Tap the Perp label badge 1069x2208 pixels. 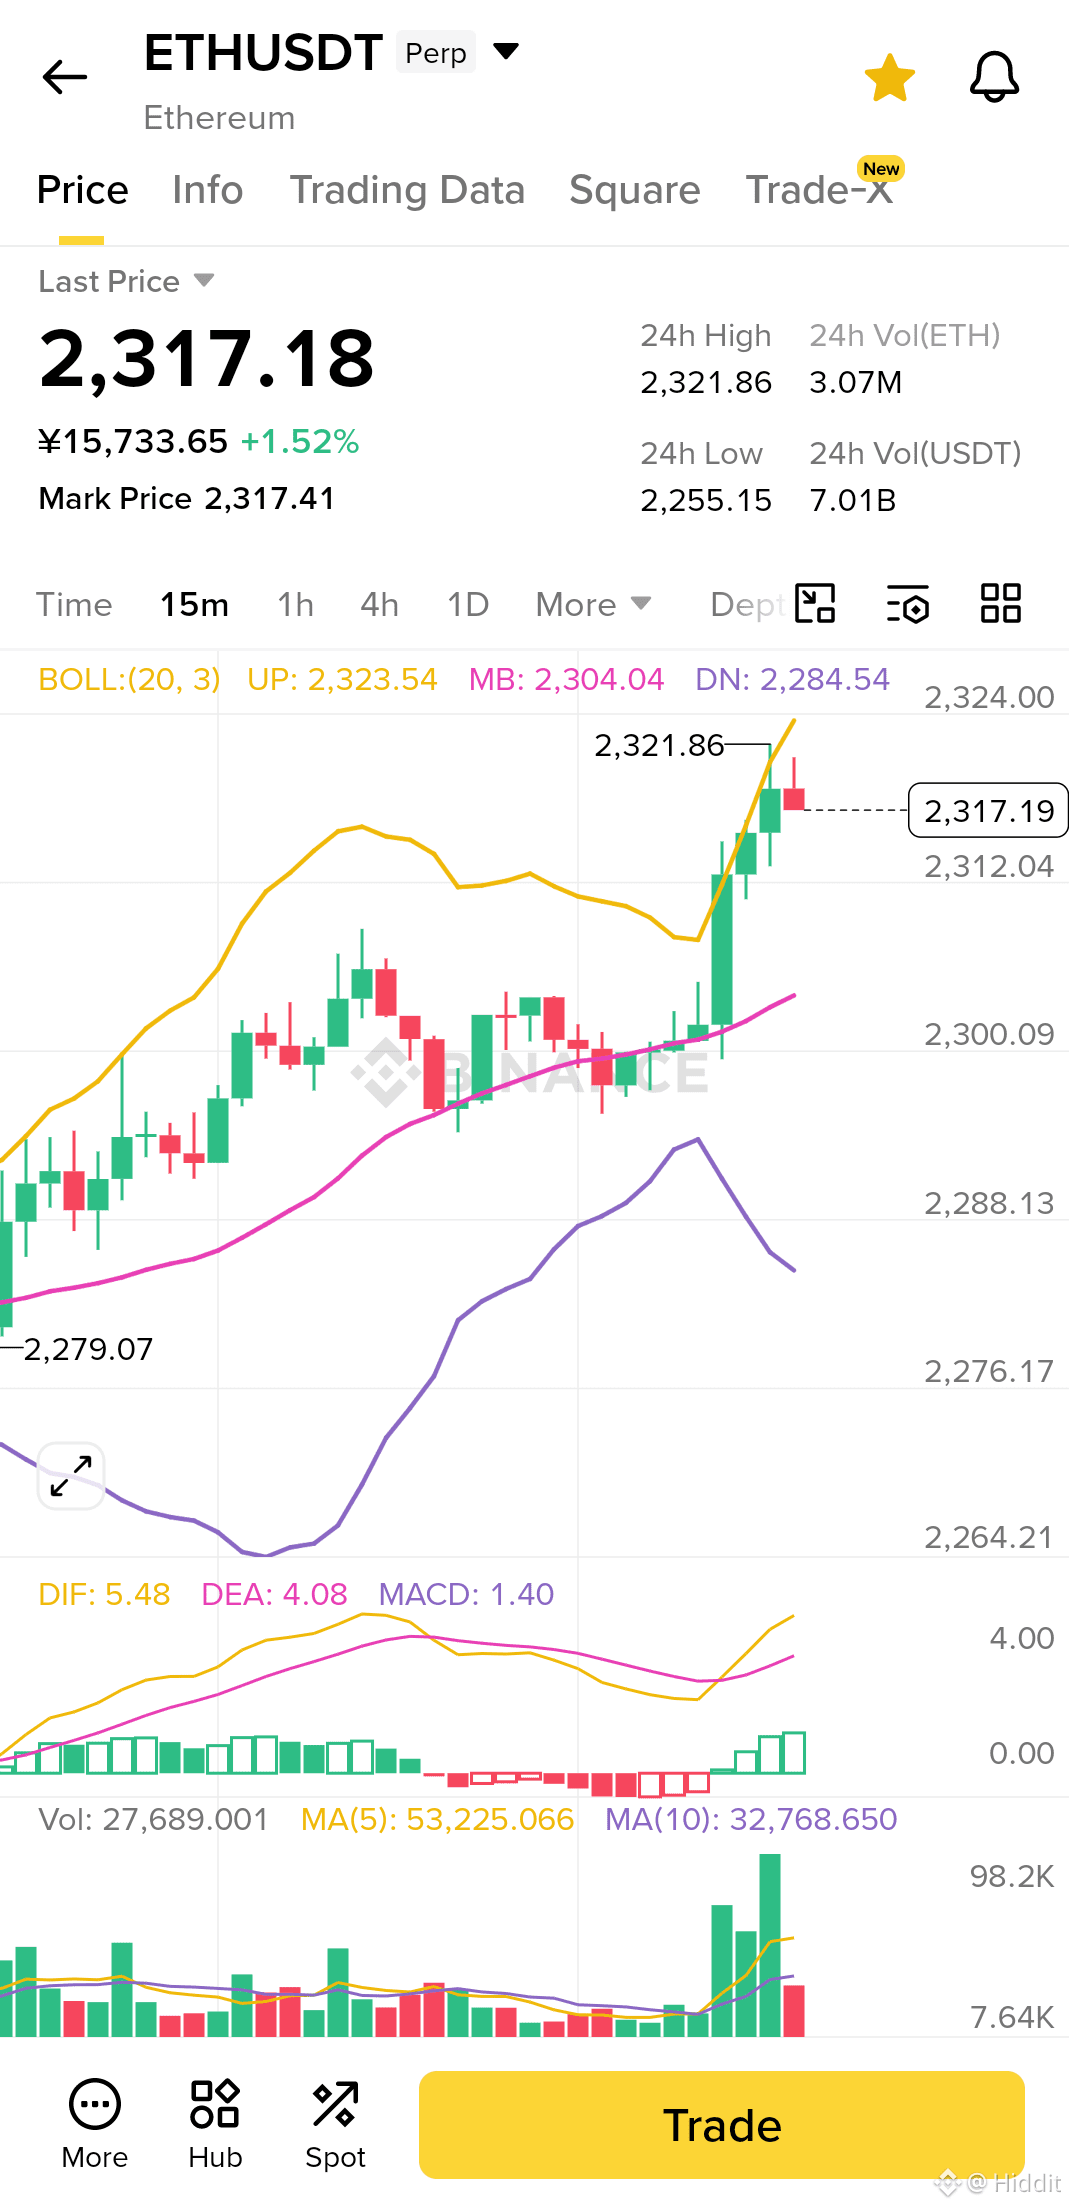[436, 52]
